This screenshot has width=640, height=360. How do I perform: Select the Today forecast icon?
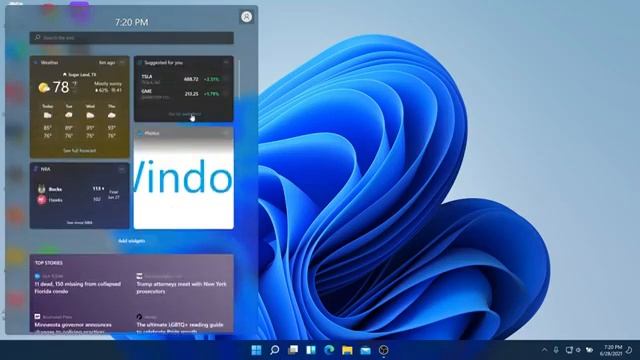click(48, 116)
